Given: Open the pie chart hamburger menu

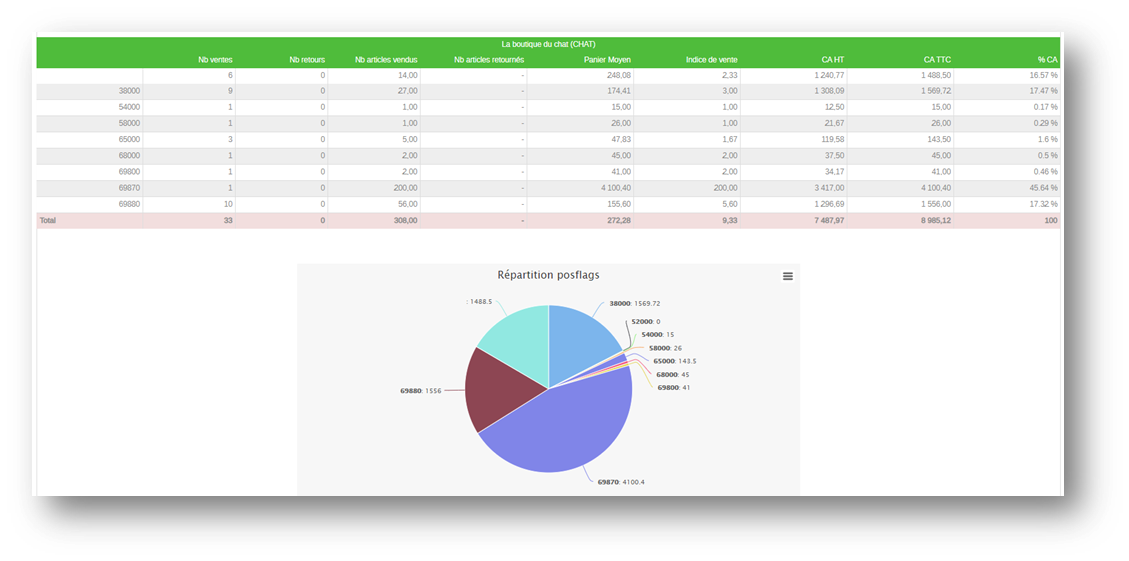Looking at the screenshot, I should [788, 276].
